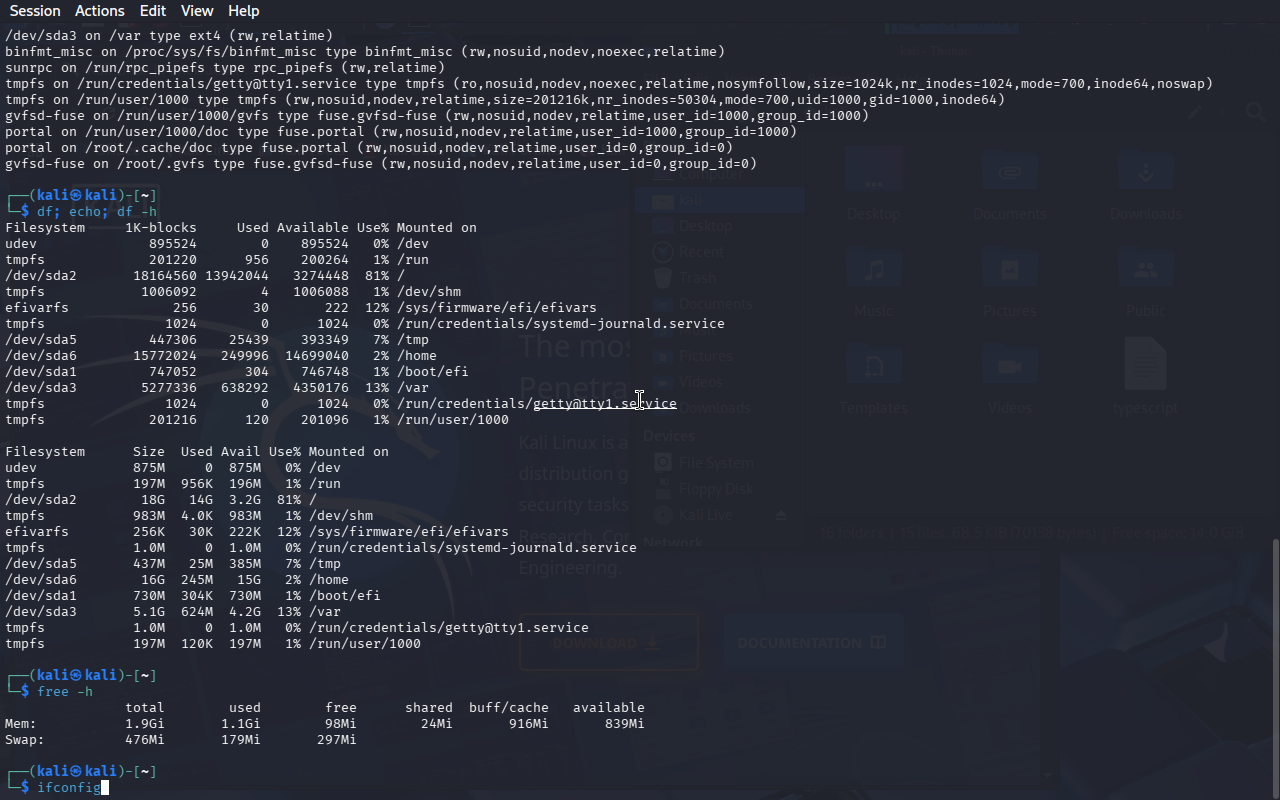Click the "buff/cache" column header
Image resolution: width=1280 pixels, height=800 pixels.
coord(508,708)
